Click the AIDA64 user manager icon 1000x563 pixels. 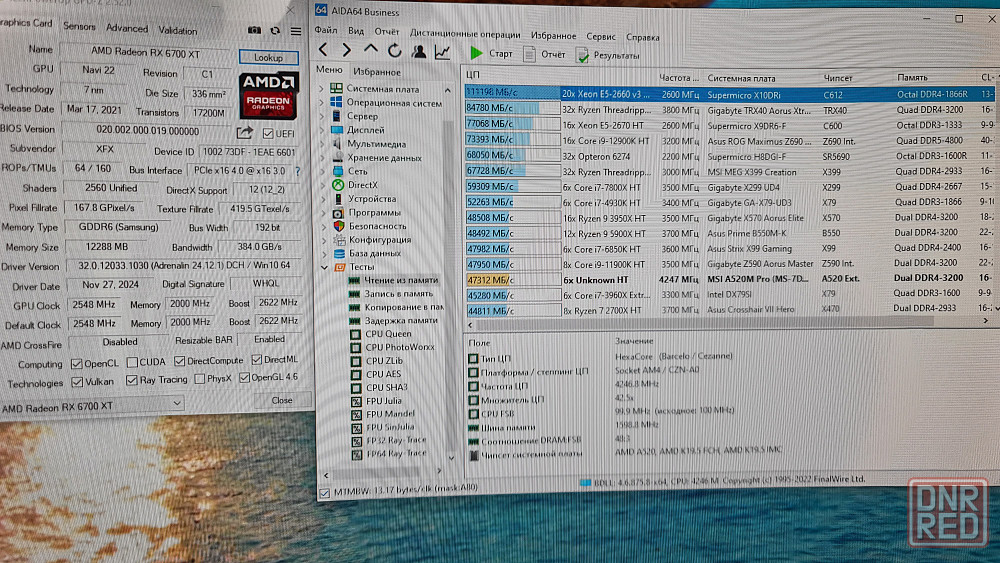tap(419, 51)
